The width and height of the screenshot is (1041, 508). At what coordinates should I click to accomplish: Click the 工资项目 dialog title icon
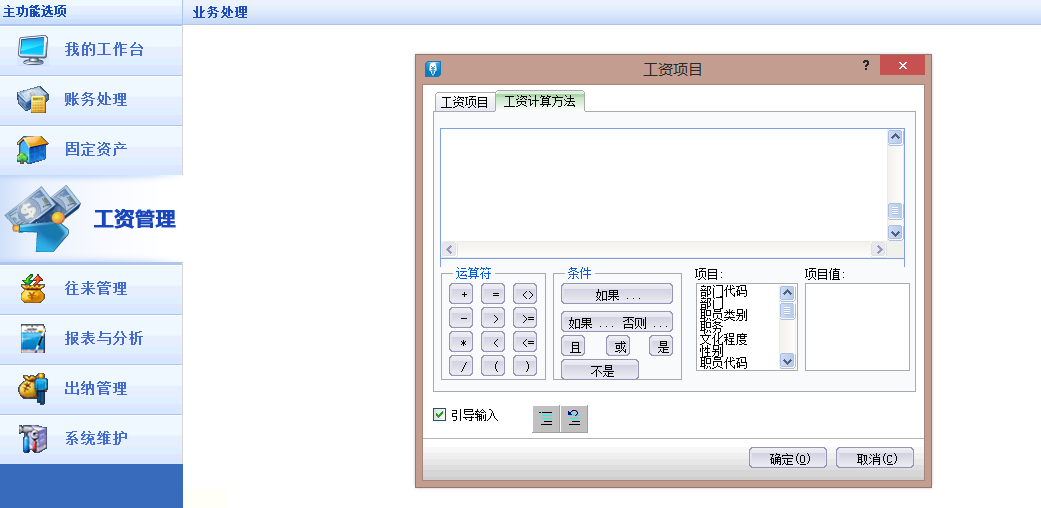click(433, 68)
